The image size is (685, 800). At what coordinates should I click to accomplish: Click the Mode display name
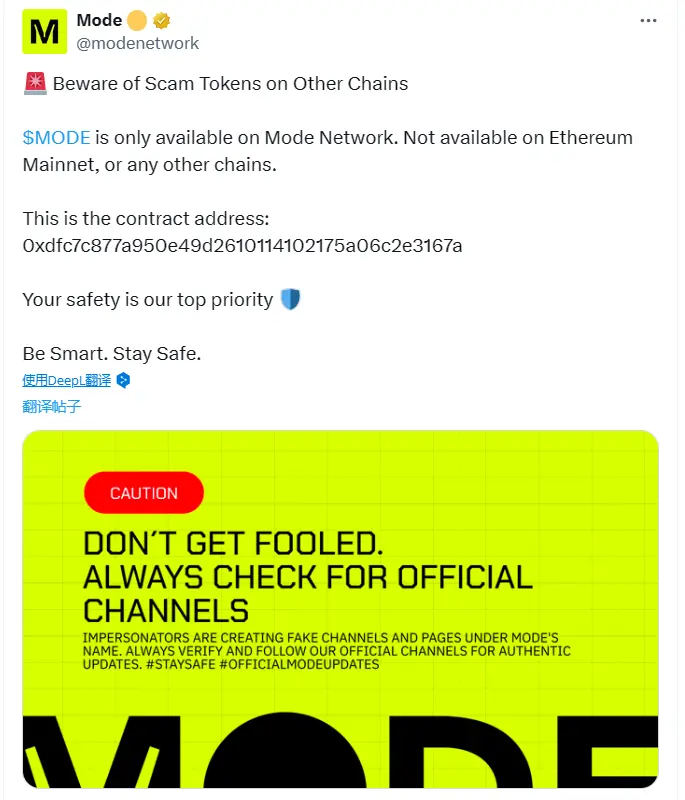click(99, 21)
